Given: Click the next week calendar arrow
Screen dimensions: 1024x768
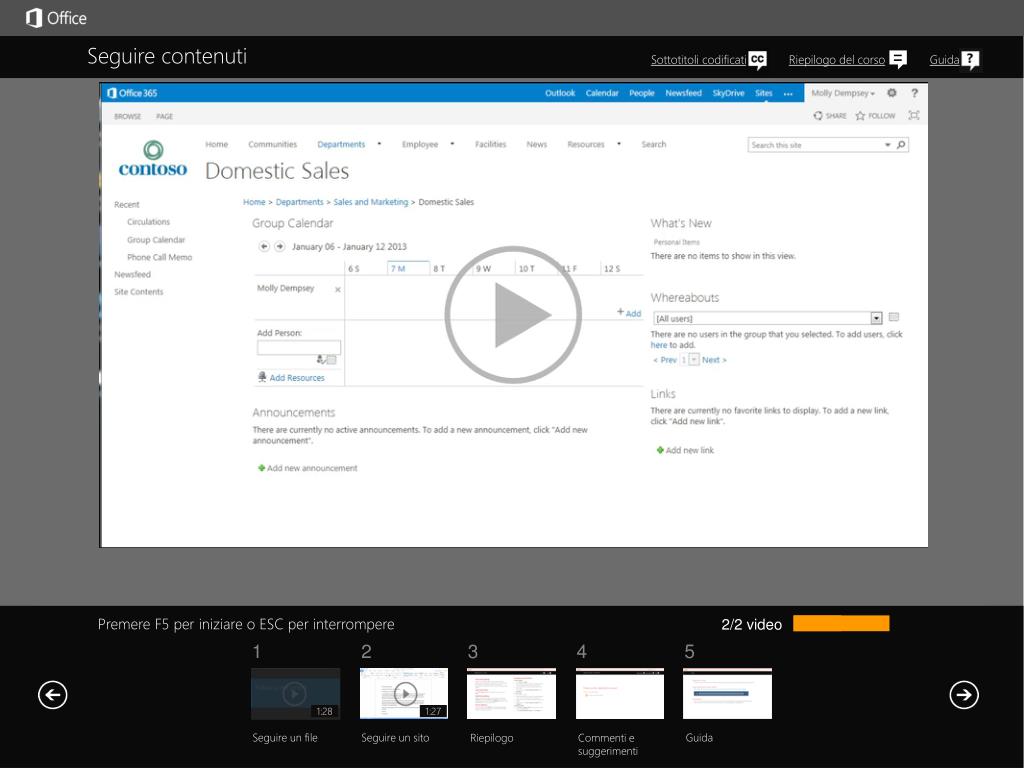Looking at the screenshot, I should pos(280,246).
